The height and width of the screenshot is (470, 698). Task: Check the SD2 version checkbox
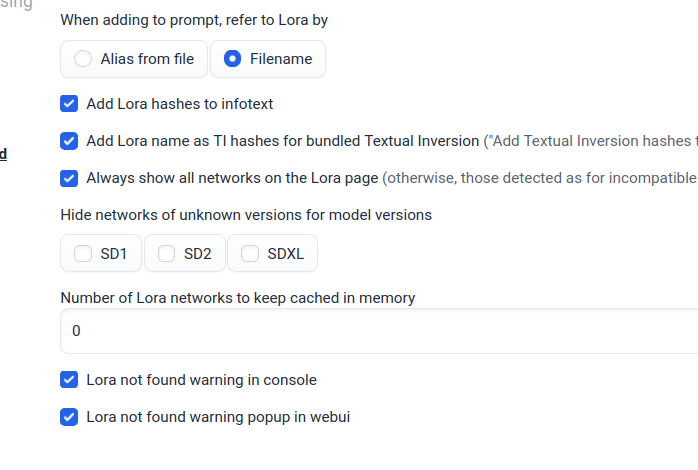[166, 254]
